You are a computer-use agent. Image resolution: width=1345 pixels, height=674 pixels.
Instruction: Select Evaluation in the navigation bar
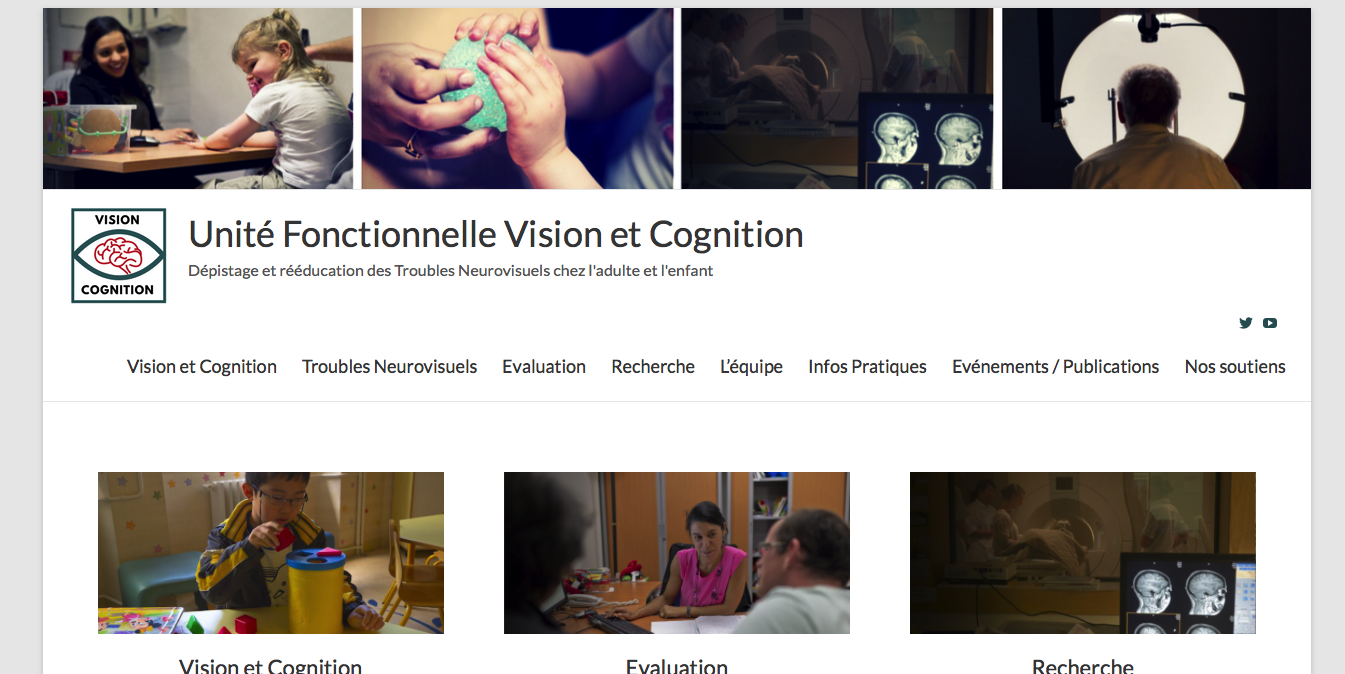544,367
